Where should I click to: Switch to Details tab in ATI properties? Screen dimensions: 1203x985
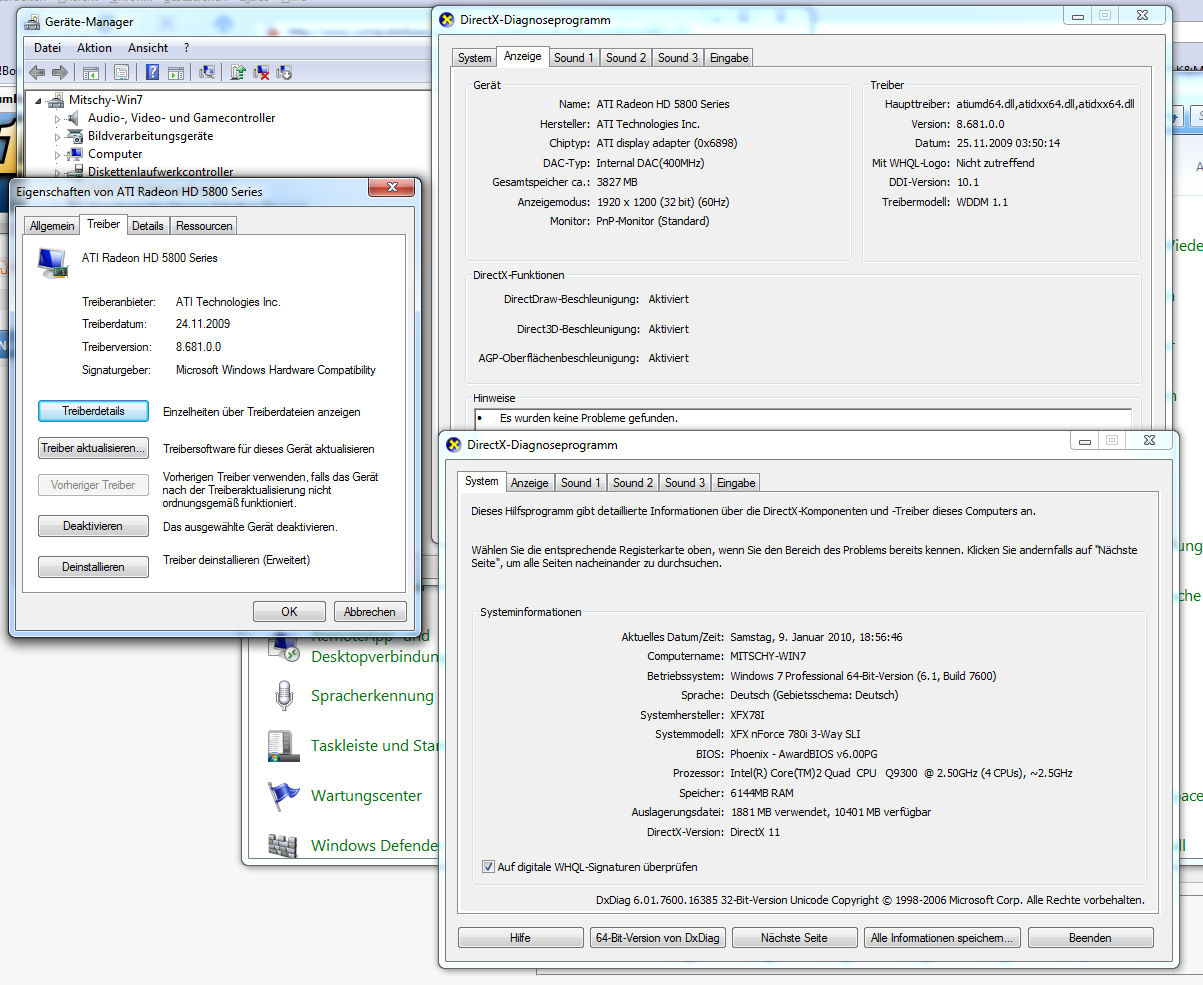pyautogui.click(x=148, y=226)
